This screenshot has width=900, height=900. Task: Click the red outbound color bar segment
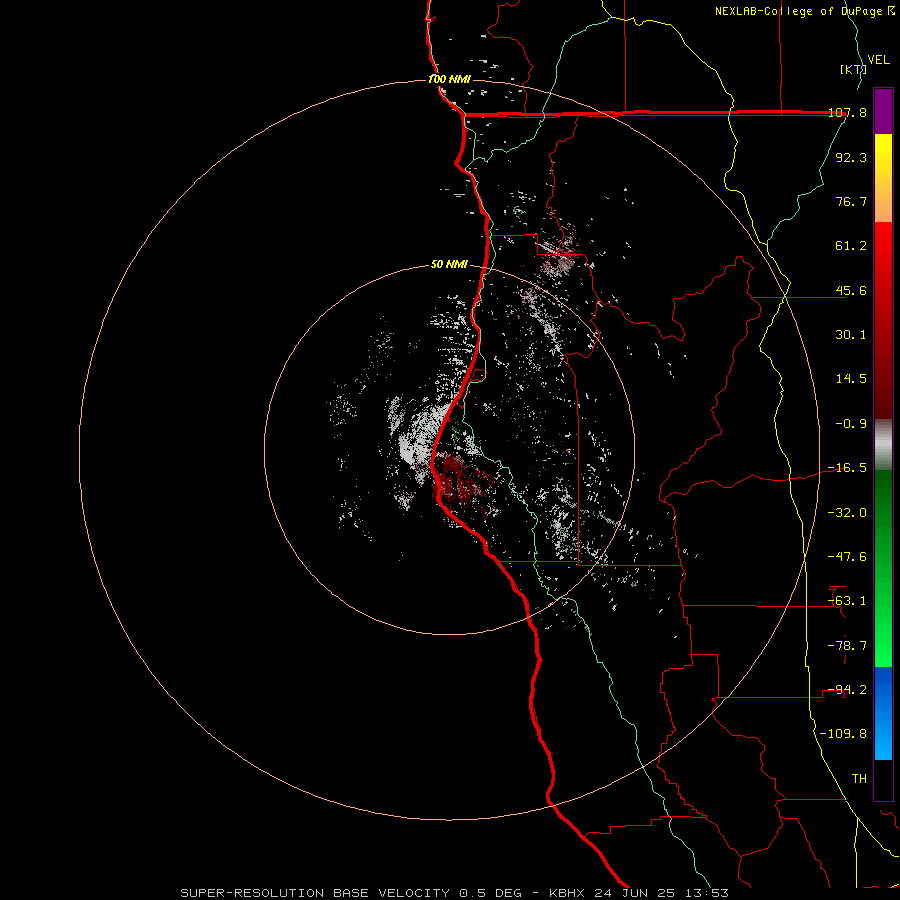[883, 320]
